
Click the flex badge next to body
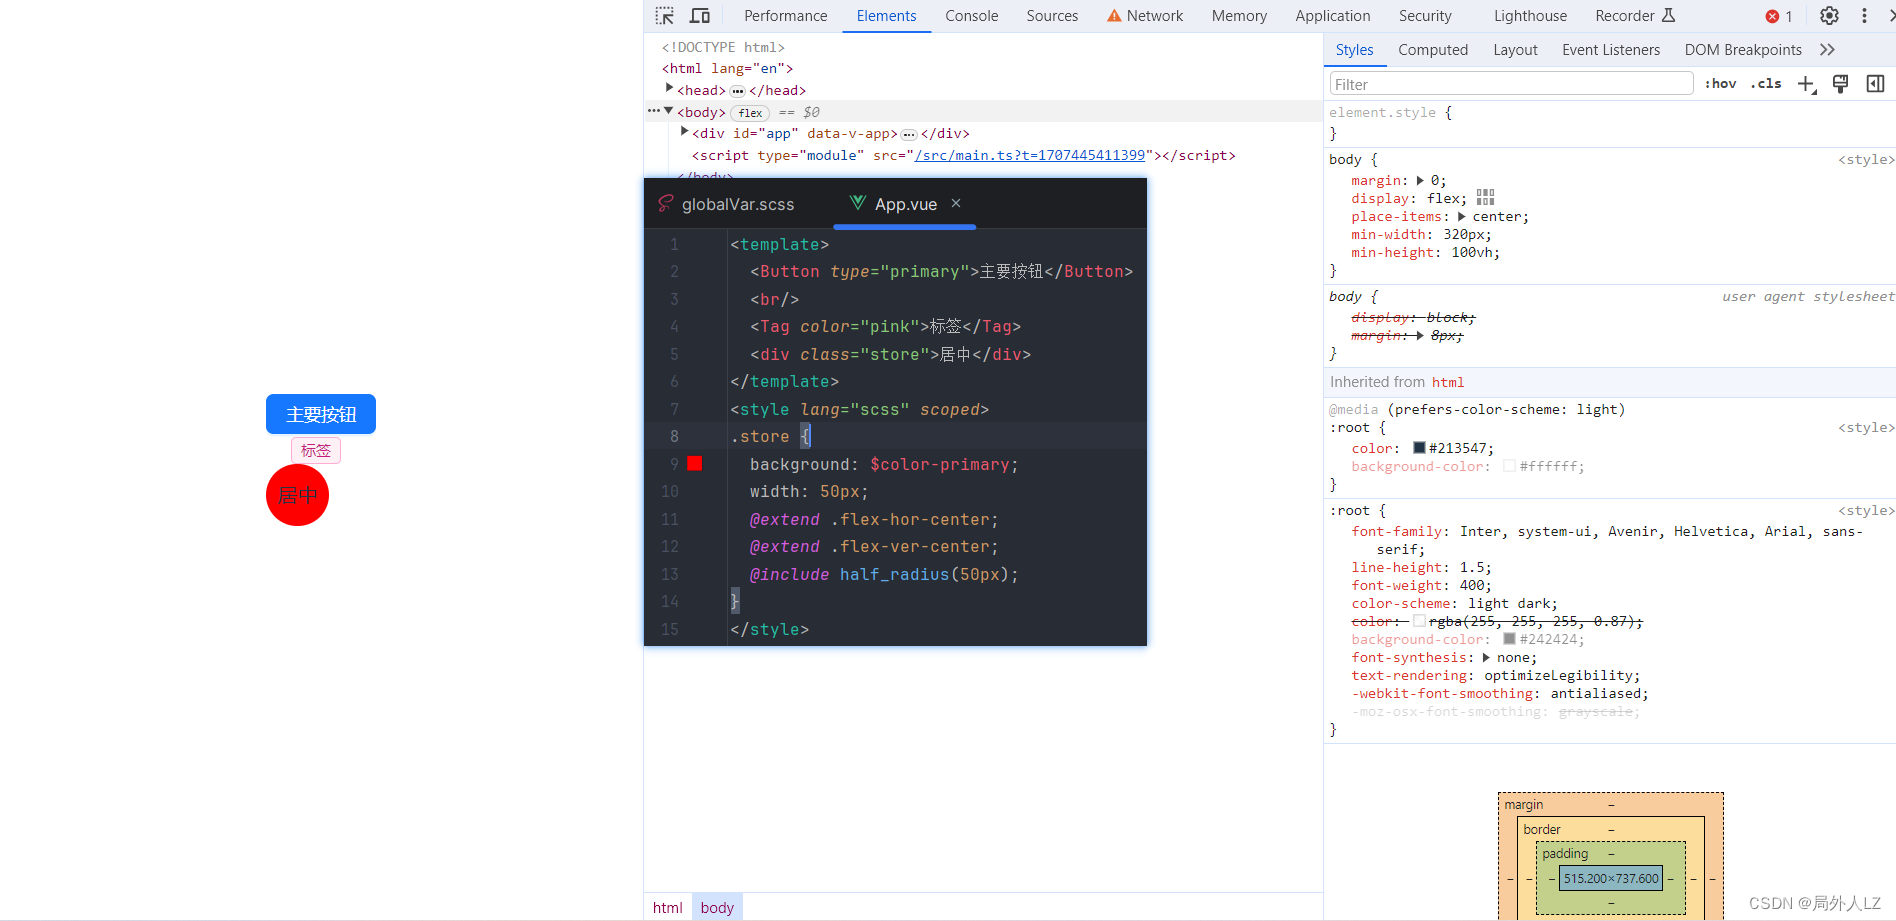coord(750,113)
